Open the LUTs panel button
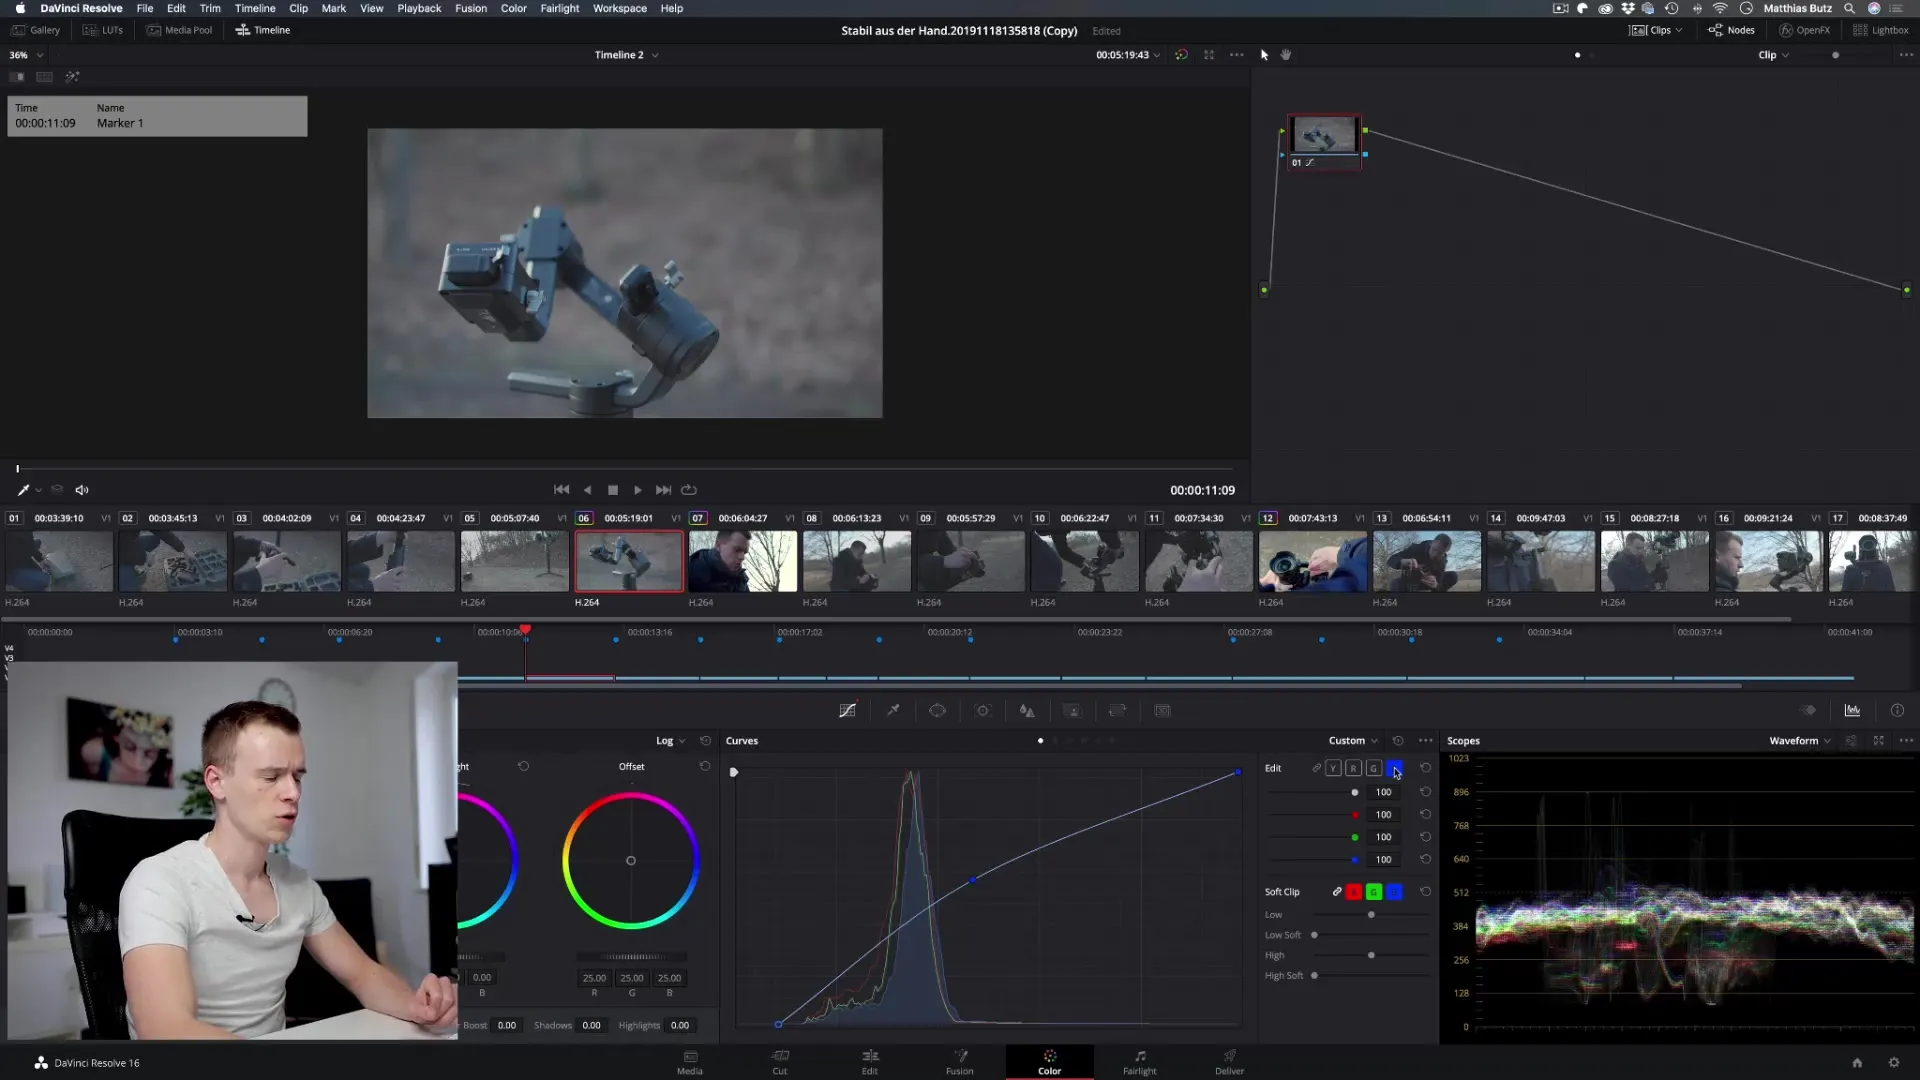1920x1080 pixels. click(103, 30)
